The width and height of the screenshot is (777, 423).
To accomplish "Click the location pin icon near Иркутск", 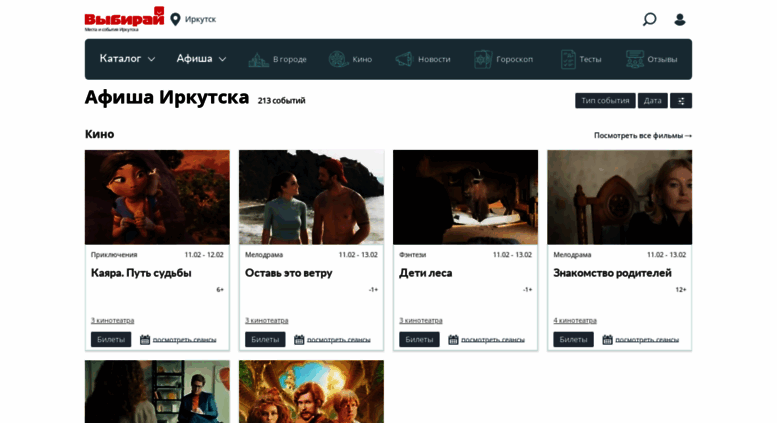I will click(175, 19).
